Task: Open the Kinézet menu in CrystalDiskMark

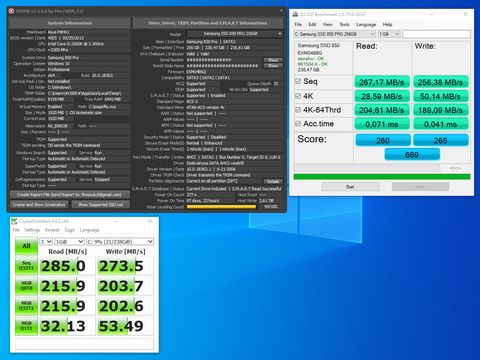Action: click(52, 230)
